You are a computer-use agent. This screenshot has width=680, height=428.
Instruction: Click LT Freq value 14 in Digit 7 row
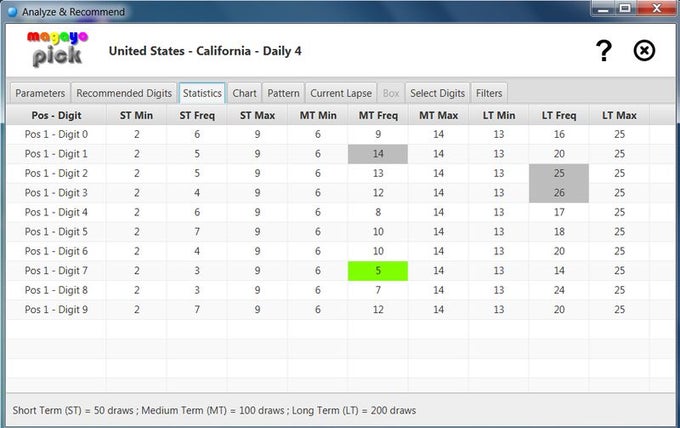[559, 271]
